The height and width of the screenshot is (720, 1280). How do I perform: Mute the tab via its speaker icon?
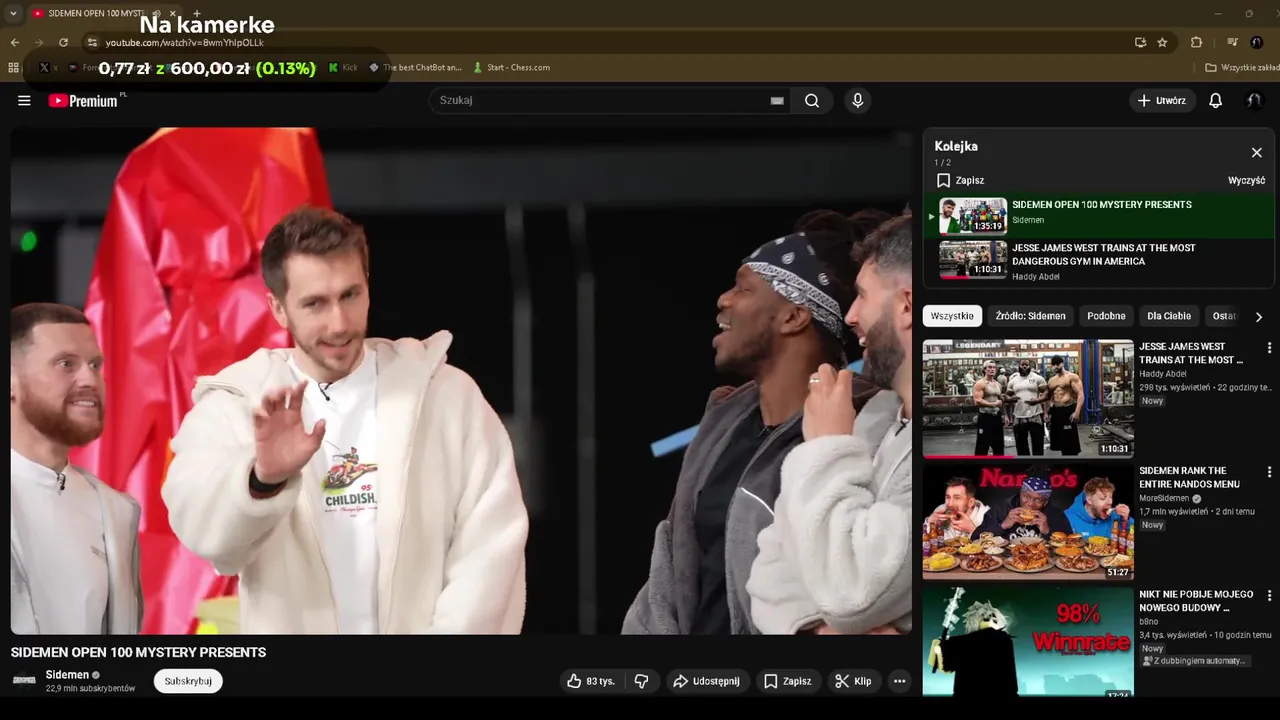click(156, 14)
